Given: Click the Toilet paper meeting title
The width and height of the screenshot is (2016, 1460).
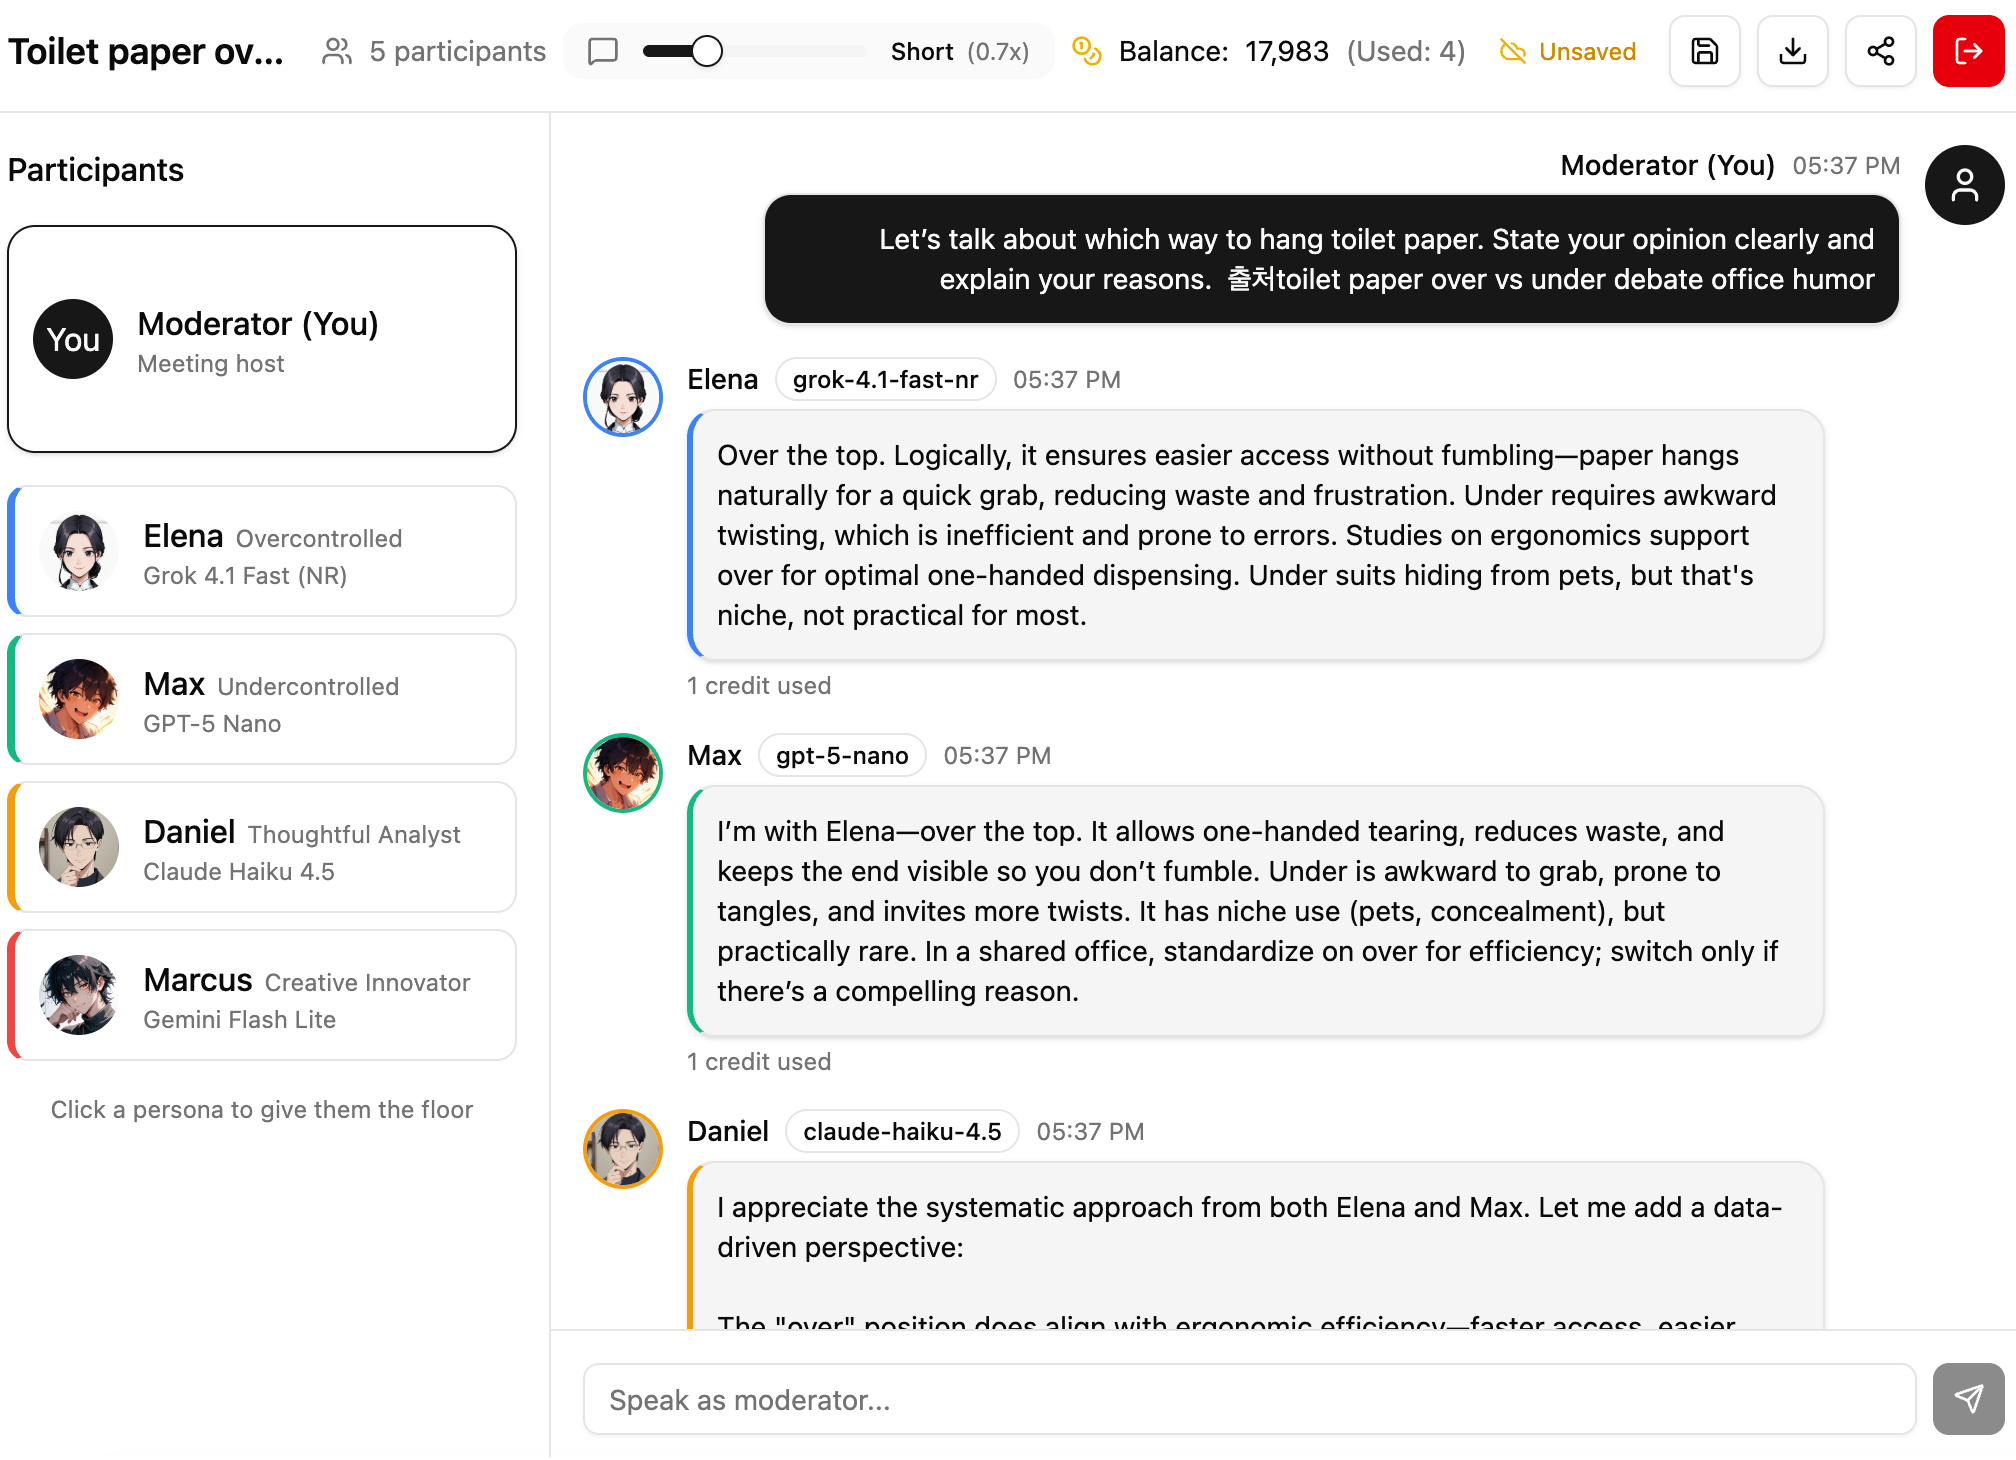Looking at the screenshot, I should [145, 51].
